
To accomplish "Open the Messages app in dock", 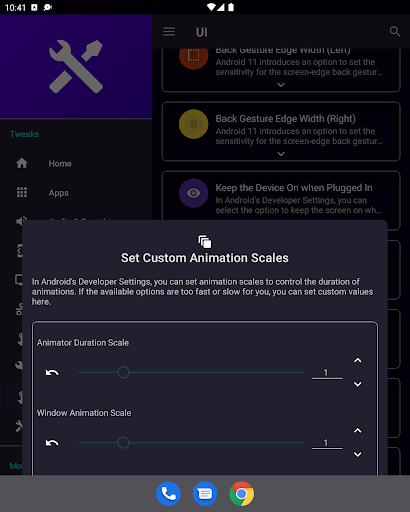I will point(205,494).
